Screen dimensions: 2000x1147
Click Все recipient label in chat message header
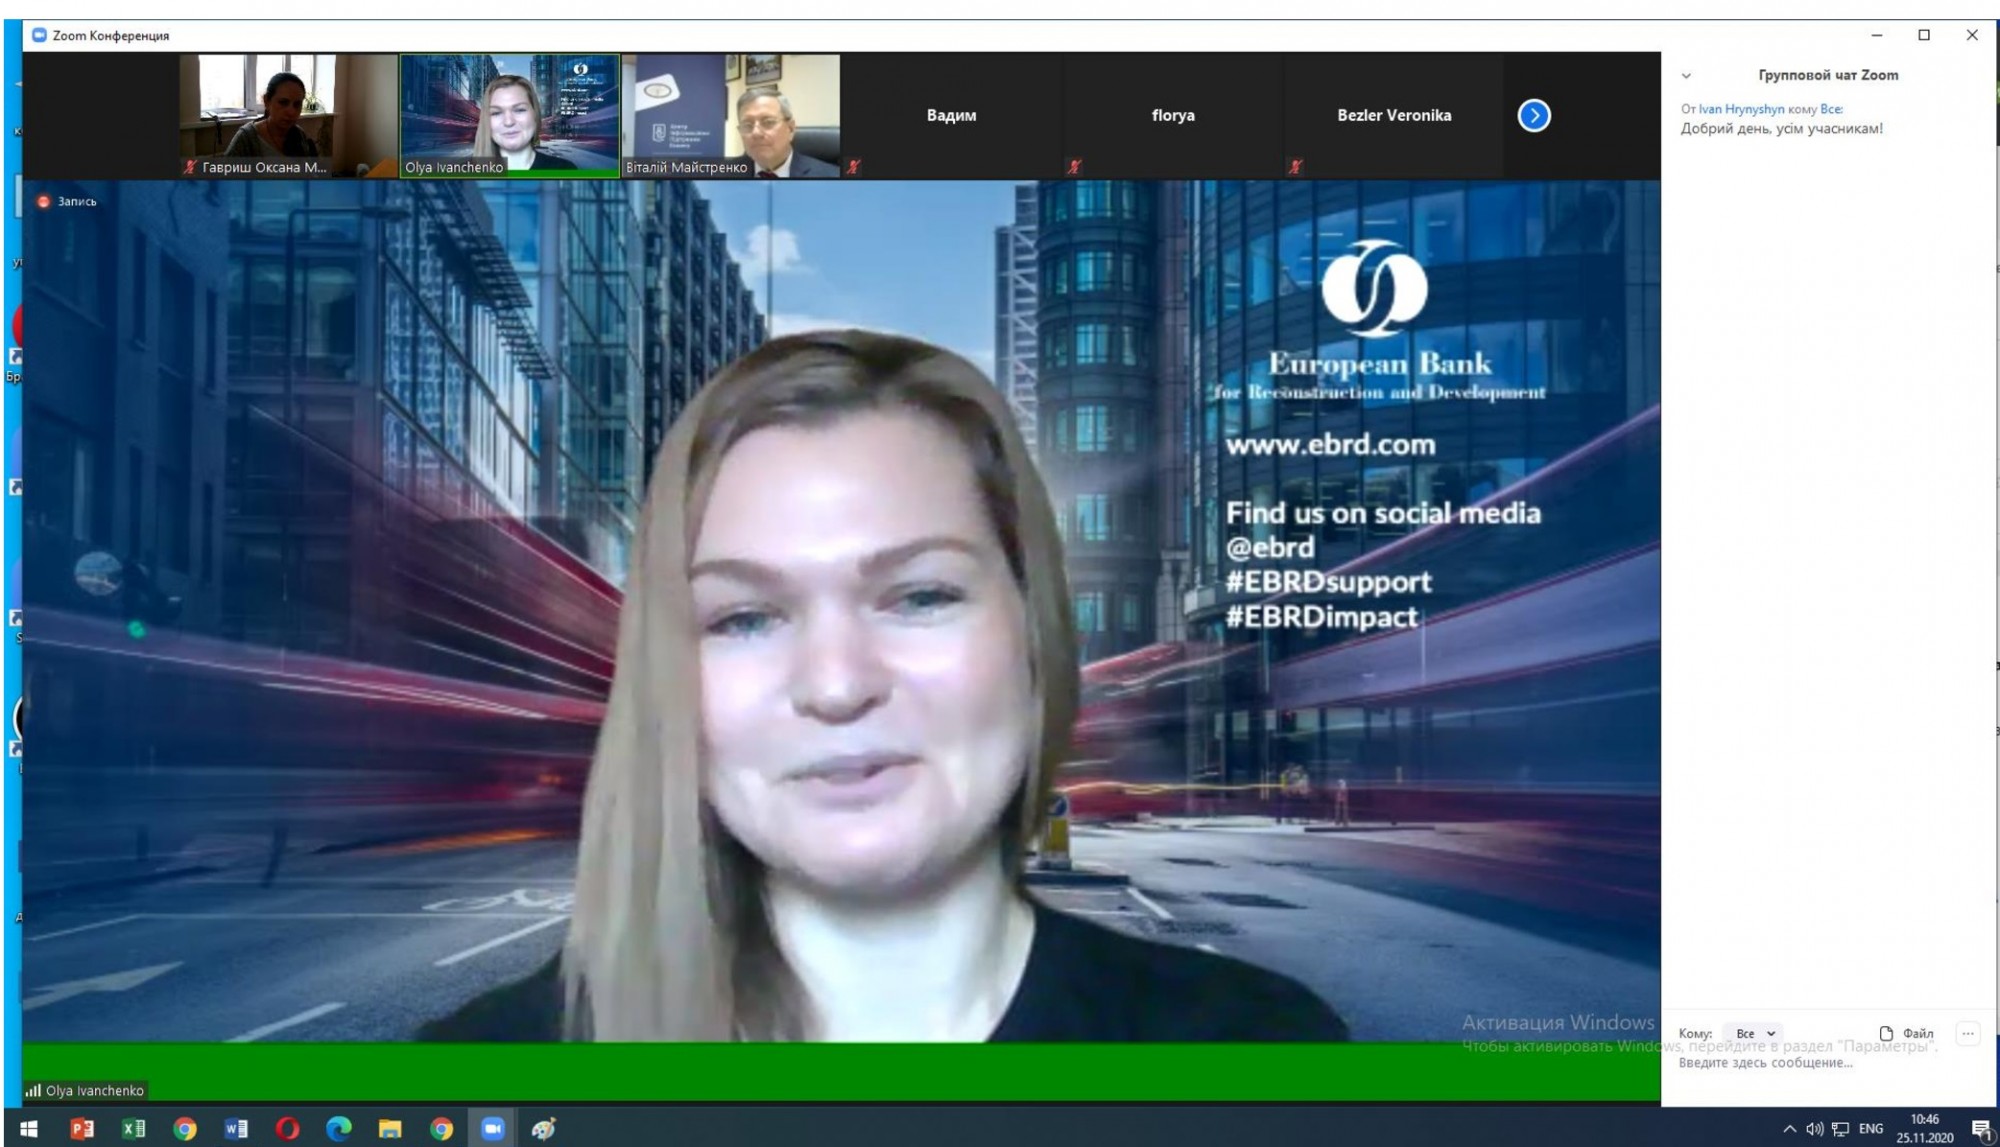pyautogui.click(x=1831, y=109)
